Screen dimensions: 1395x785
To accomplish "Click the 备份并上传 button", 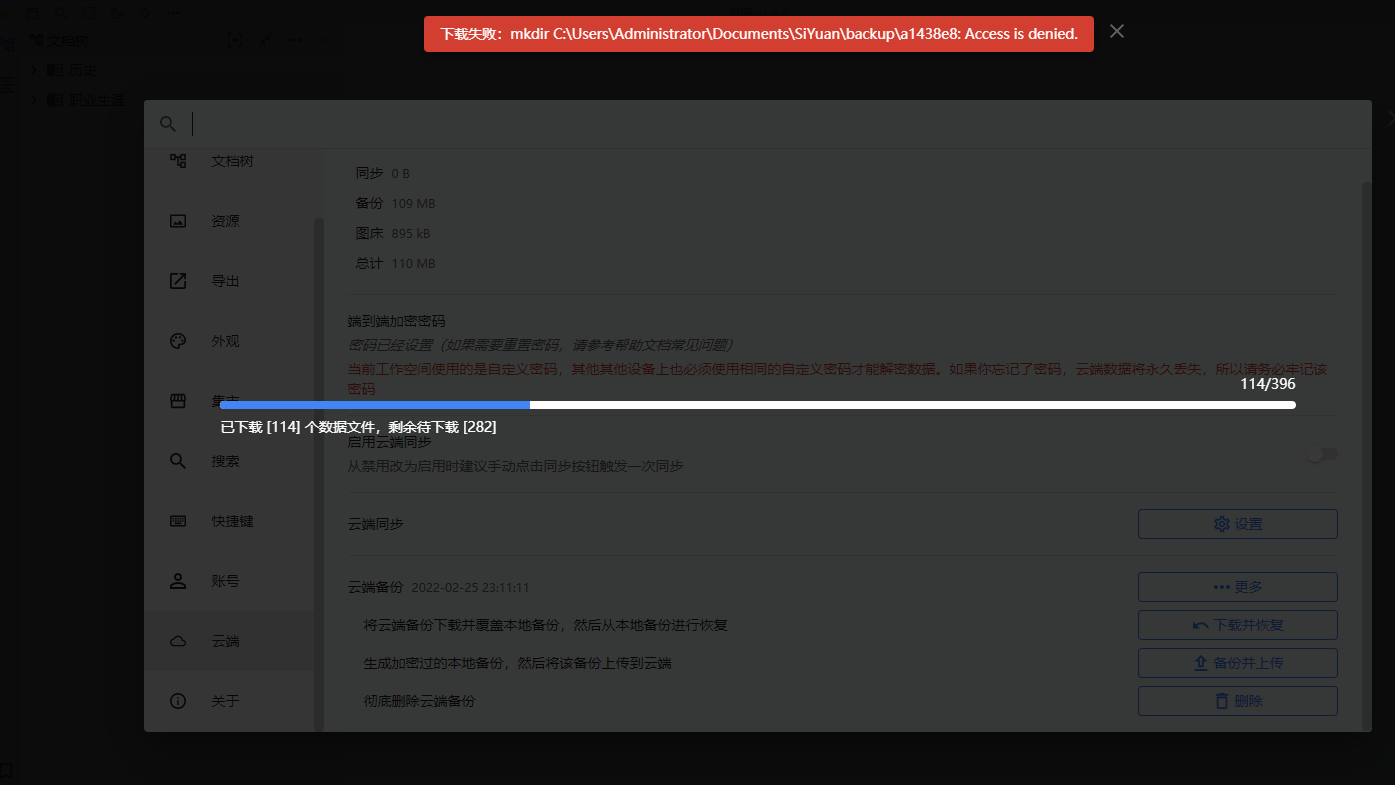I will (1238, 663).
